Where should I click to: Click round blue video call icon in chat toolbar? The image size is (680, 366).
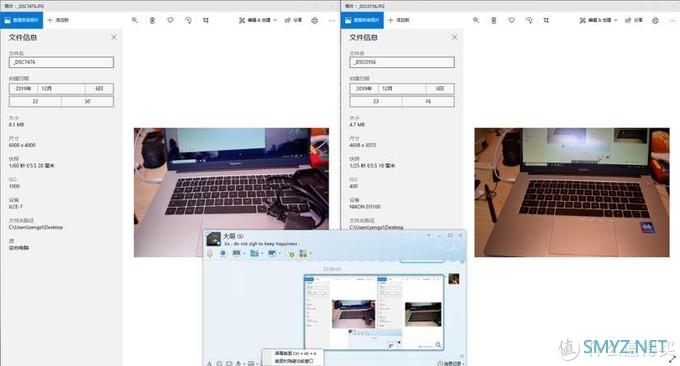click(x=223, y=253)
